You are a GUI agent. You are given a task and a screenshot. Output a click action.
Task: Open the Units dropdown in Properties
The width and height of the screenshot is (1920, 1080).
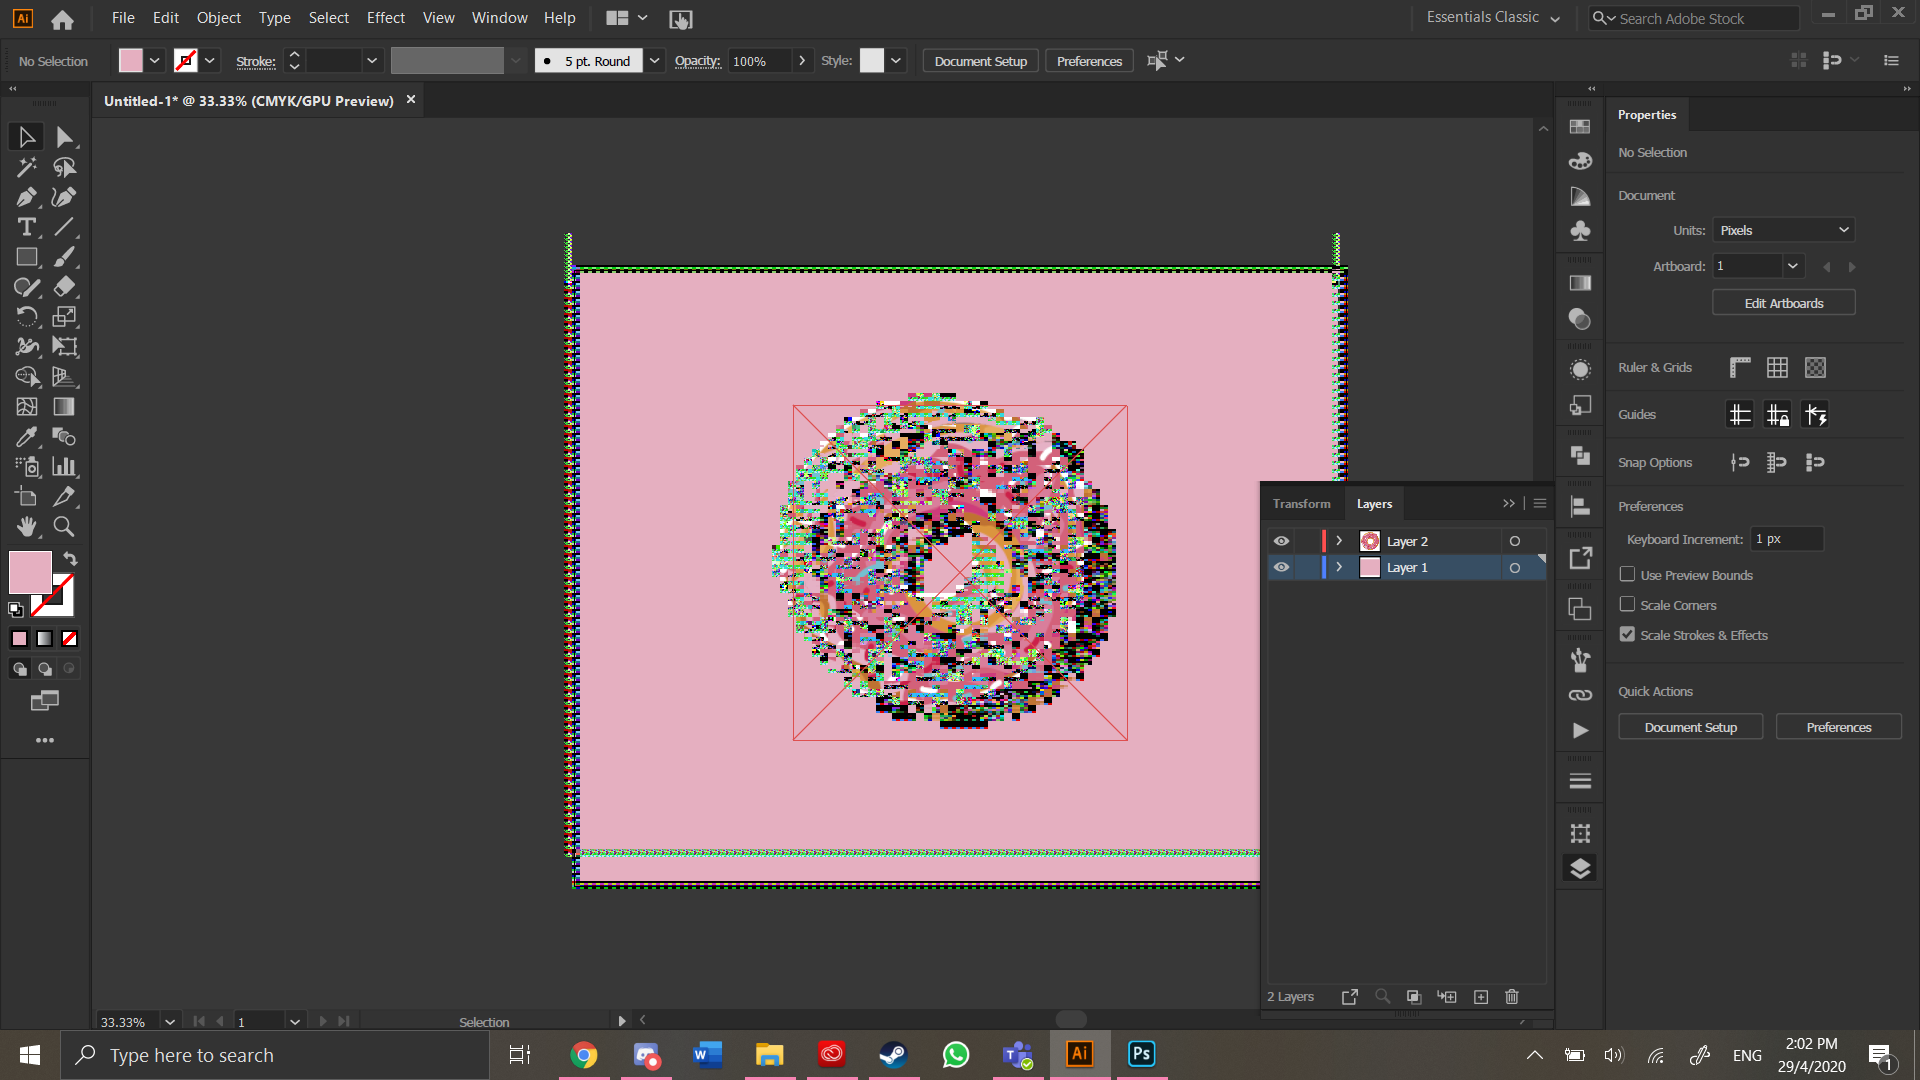click(1783, 229)
